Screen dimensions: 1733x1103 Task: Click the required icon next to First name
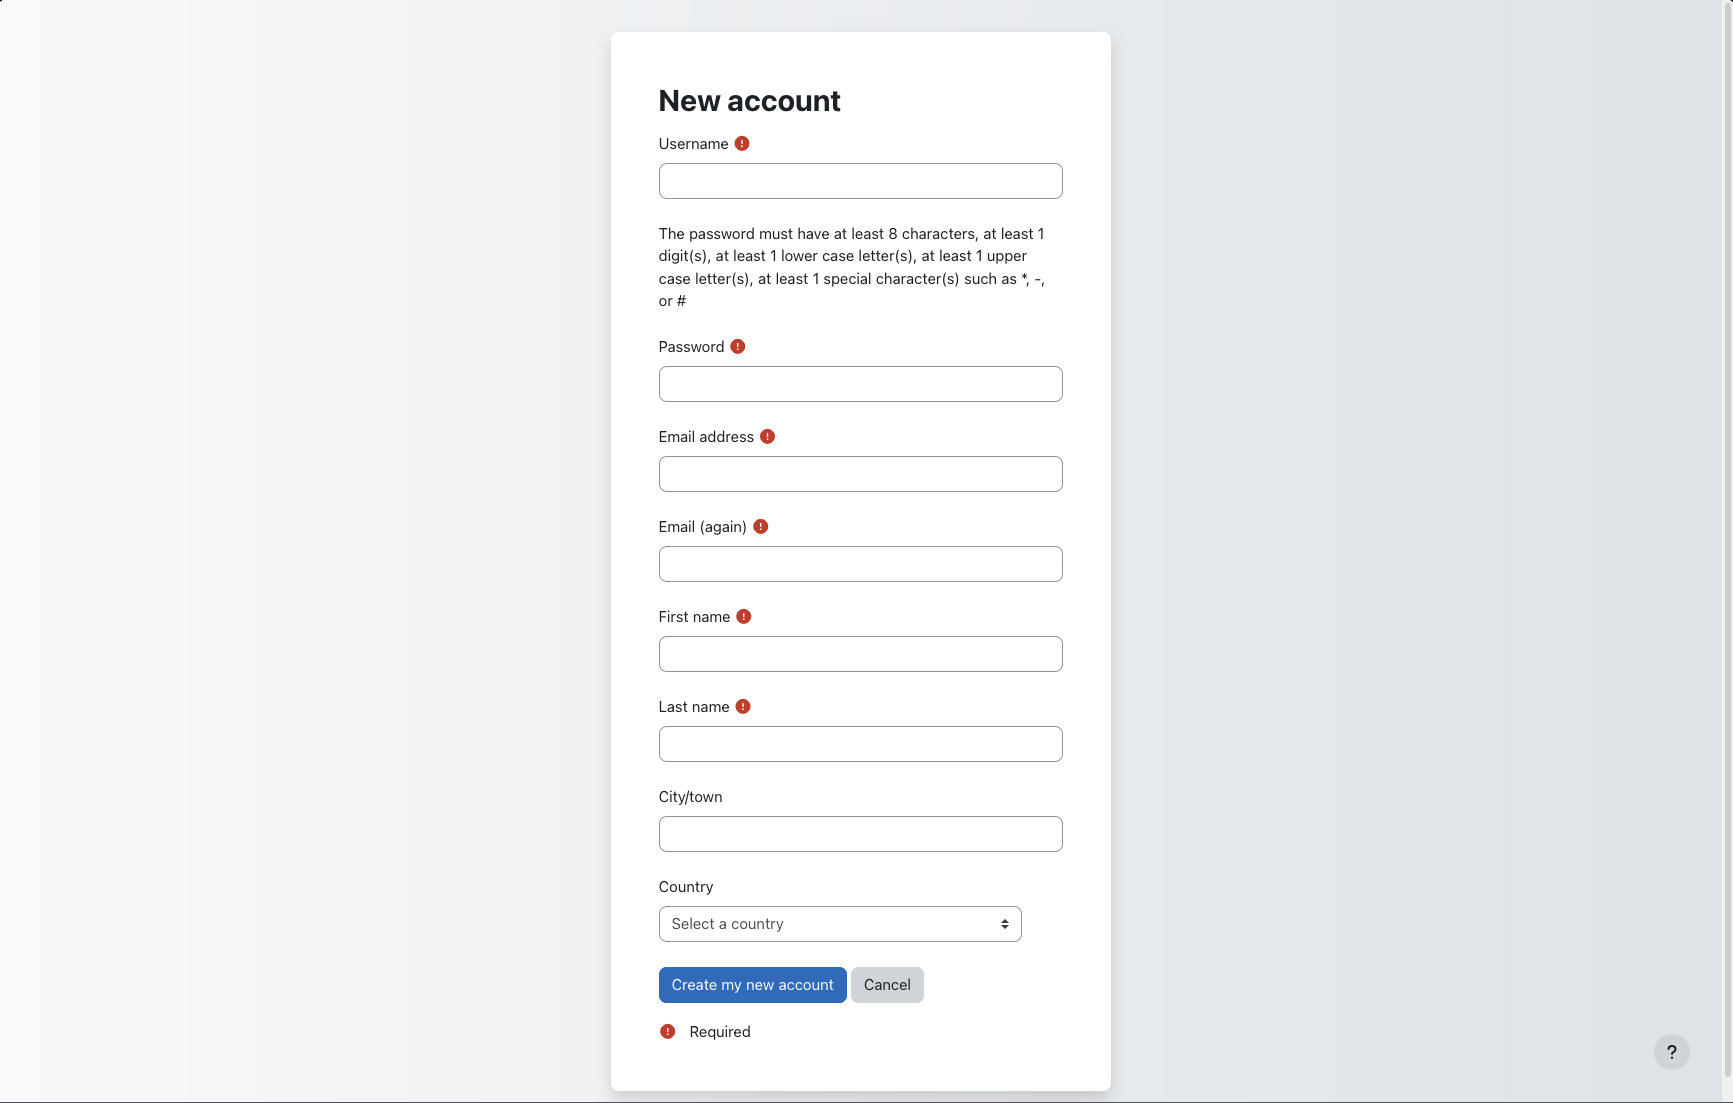(x=744, y=617)
